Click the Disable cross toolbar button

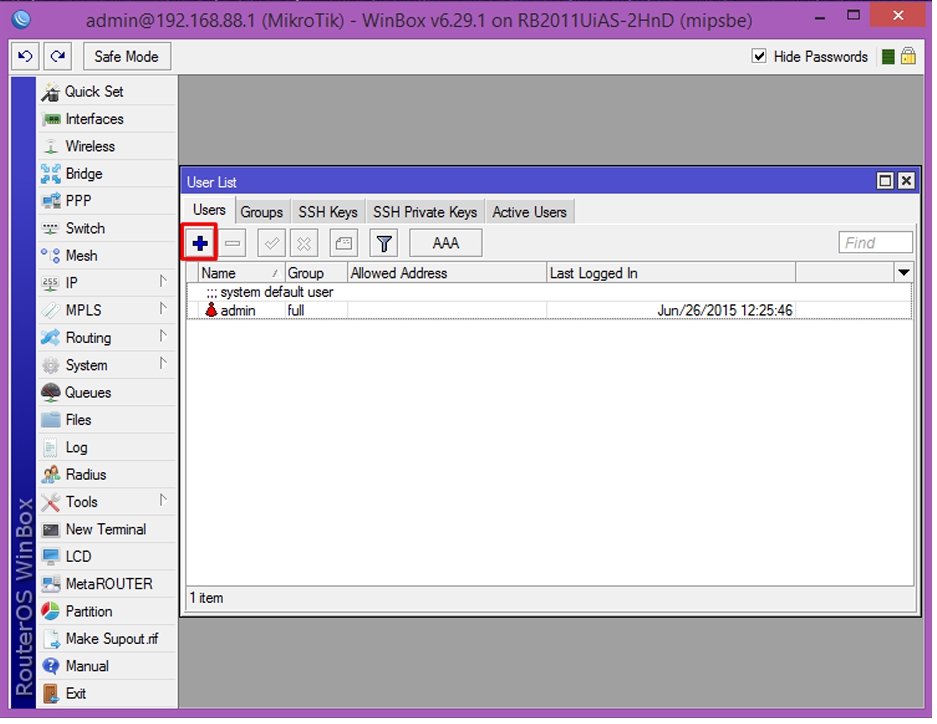(304, 243)
